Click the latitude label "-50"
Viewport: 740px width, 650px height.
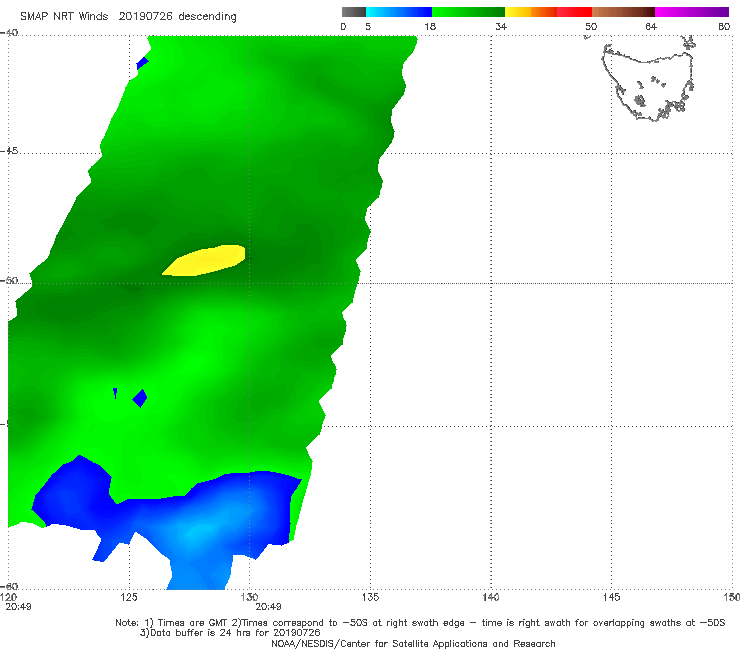(x=9, y=281)
